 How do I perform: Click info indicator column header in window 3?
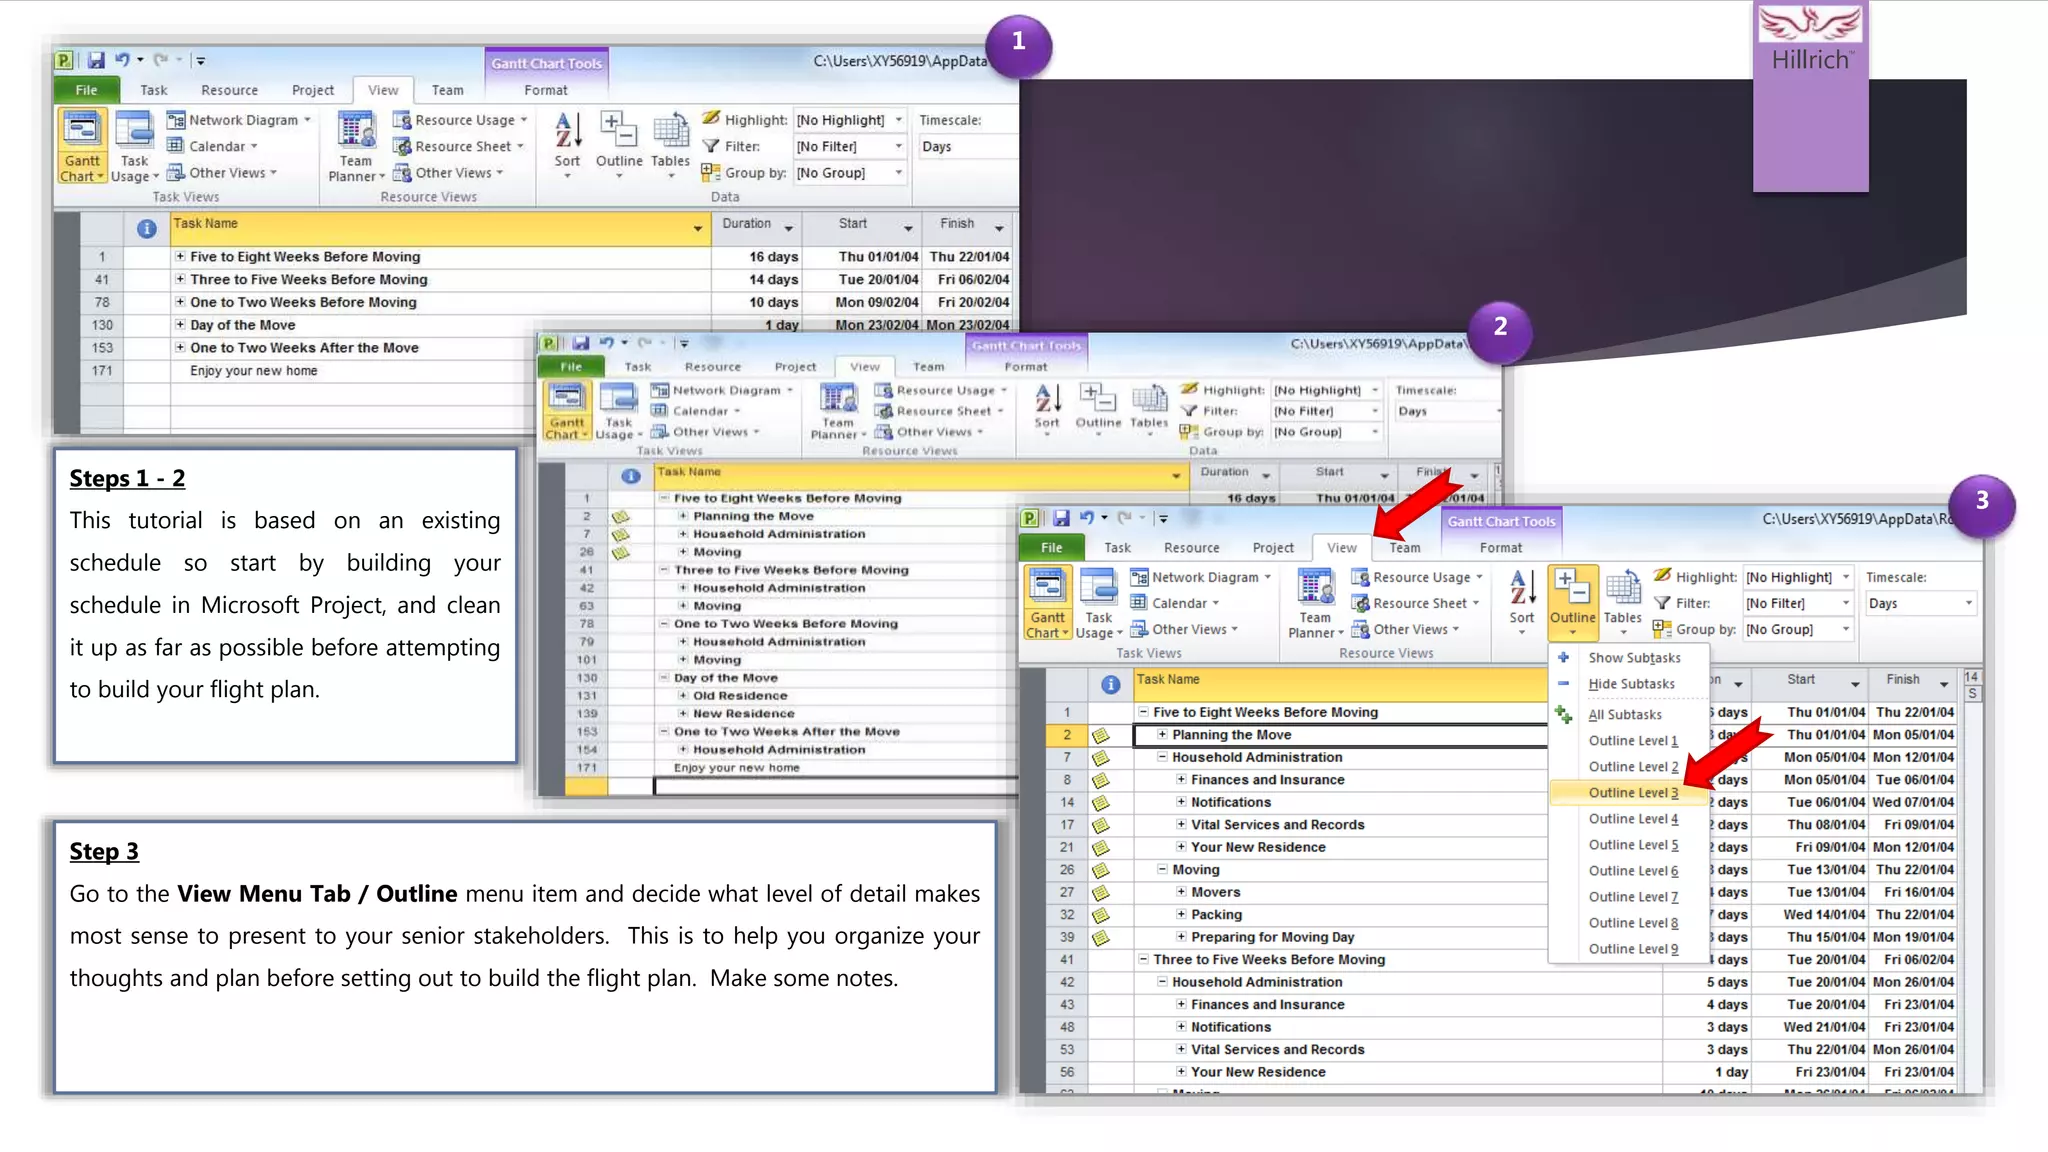(x=1110, y=684)
